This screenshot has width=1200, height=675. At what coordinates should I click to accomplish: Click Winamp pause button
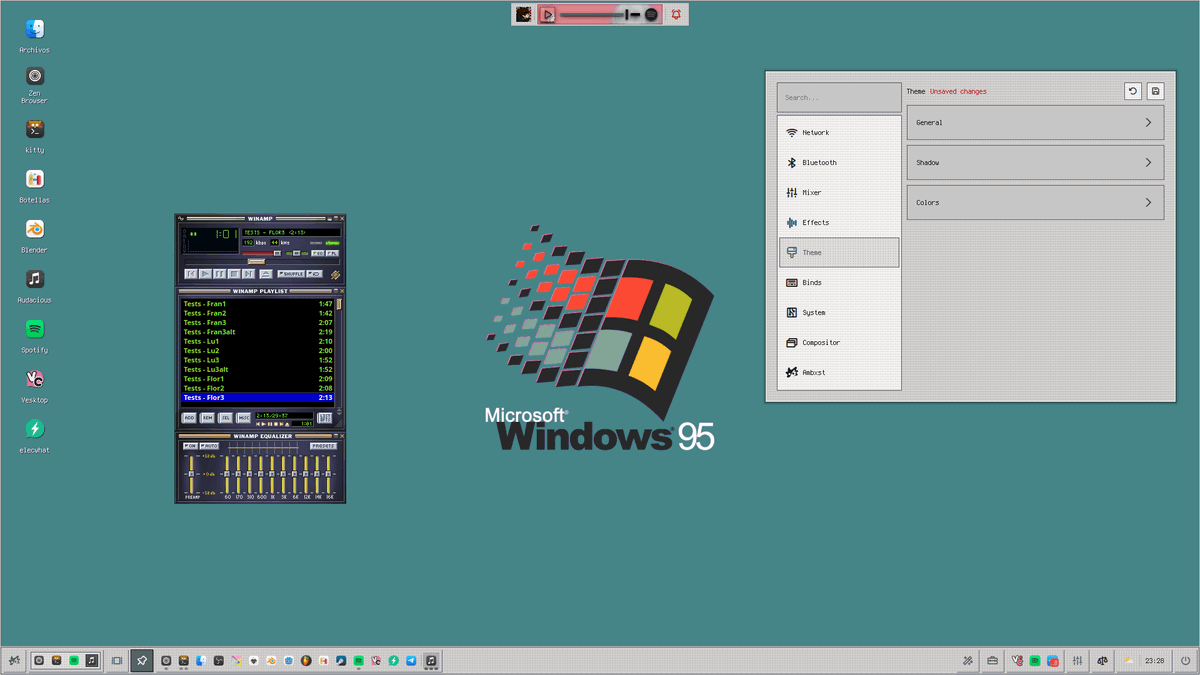[x=220, y=274]
